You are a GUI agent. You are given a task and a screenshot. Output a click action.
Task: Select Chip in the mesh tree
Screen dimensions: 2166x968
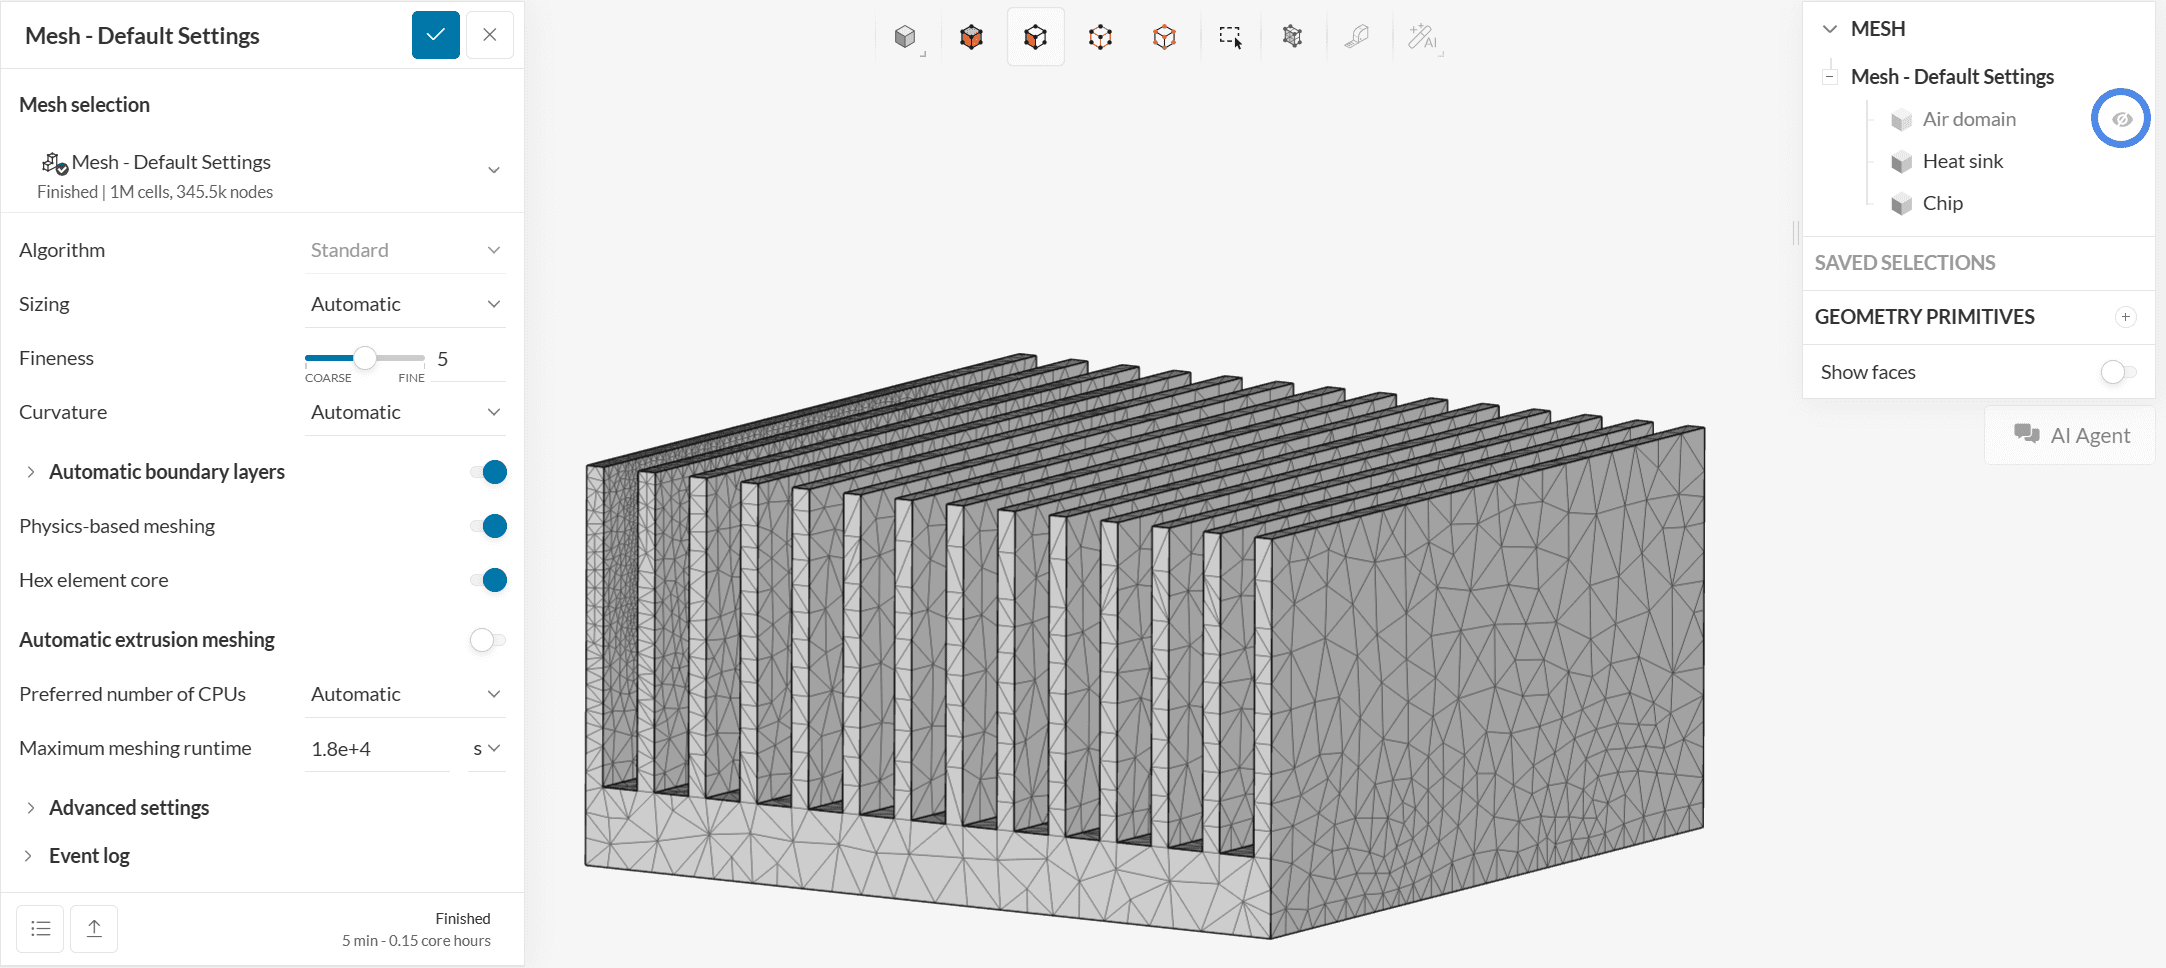coord(1942,203)
